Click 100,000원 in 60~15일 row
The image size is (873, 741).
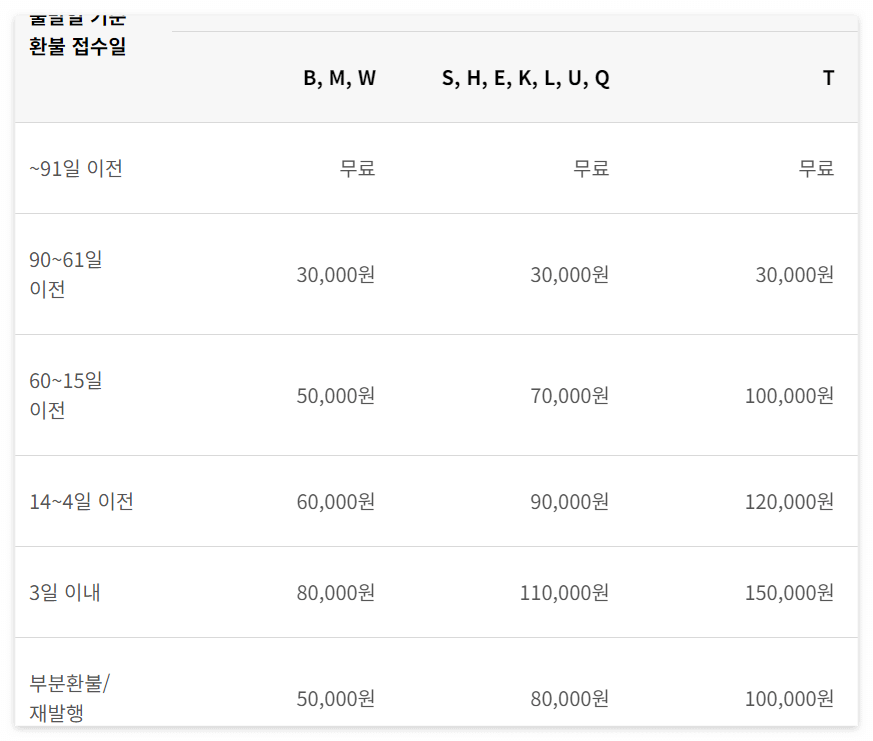pos(789,396)
